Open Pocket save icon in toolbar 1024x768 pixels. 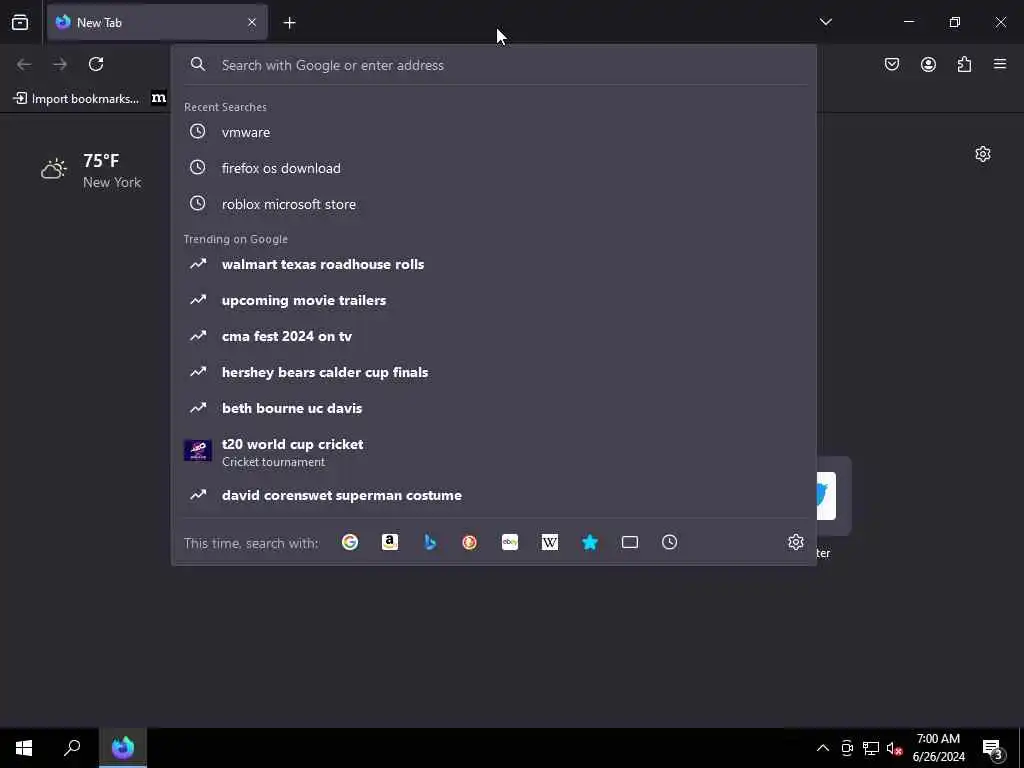[892, 64]
